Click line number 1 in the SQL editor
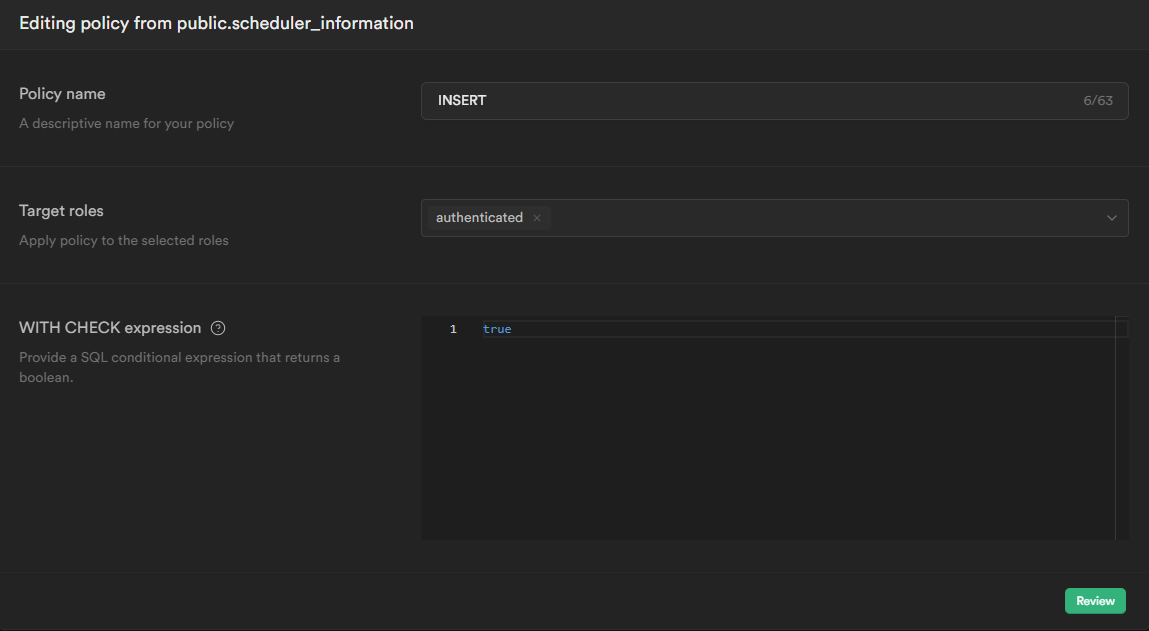Image resolution: width=1149 pixels, height=631 pixels. (453, 329)
